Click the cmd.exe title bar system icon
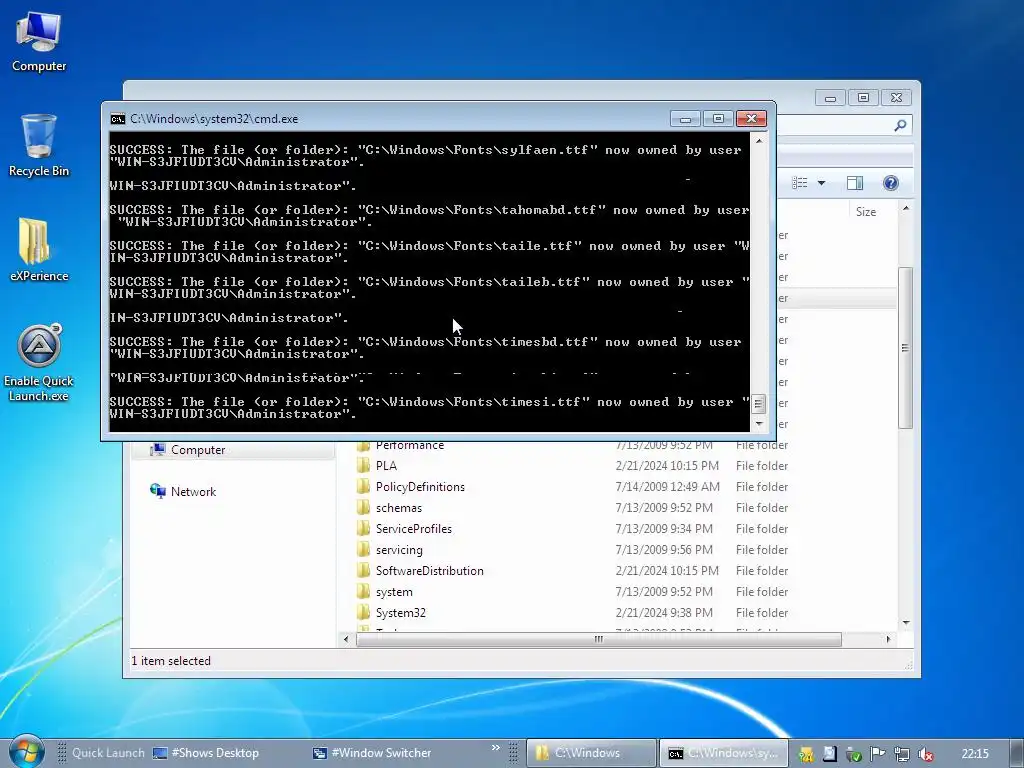Screen dimensions: 1024x768 (118, 119)
